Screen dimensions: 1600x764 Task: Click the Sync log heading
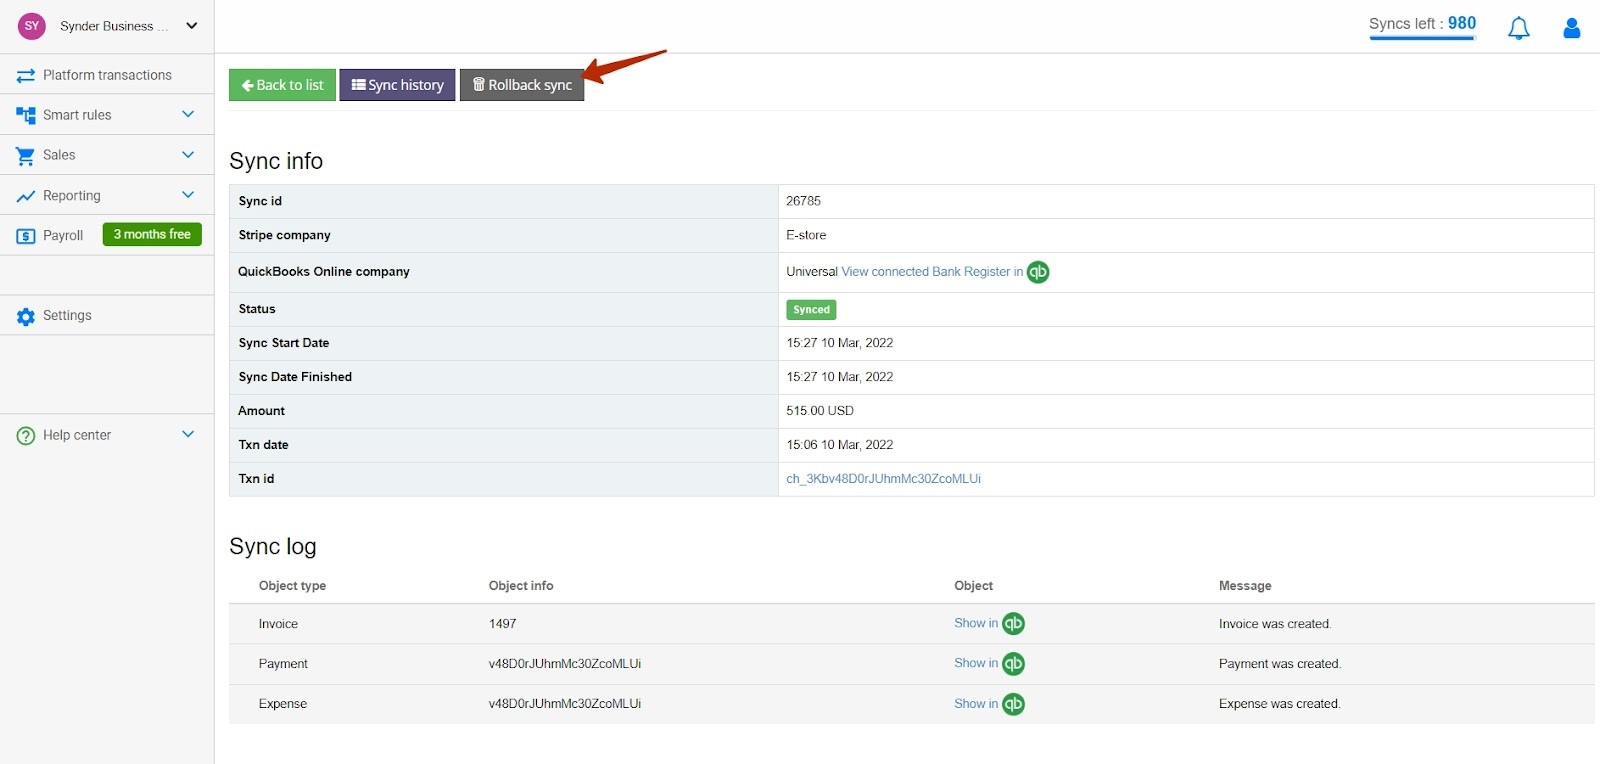273,546
